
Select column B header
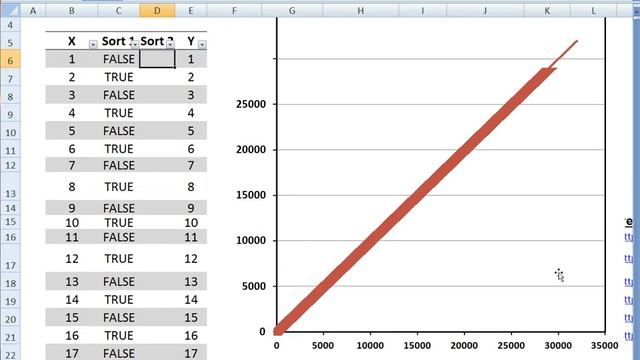click(72, 11)
